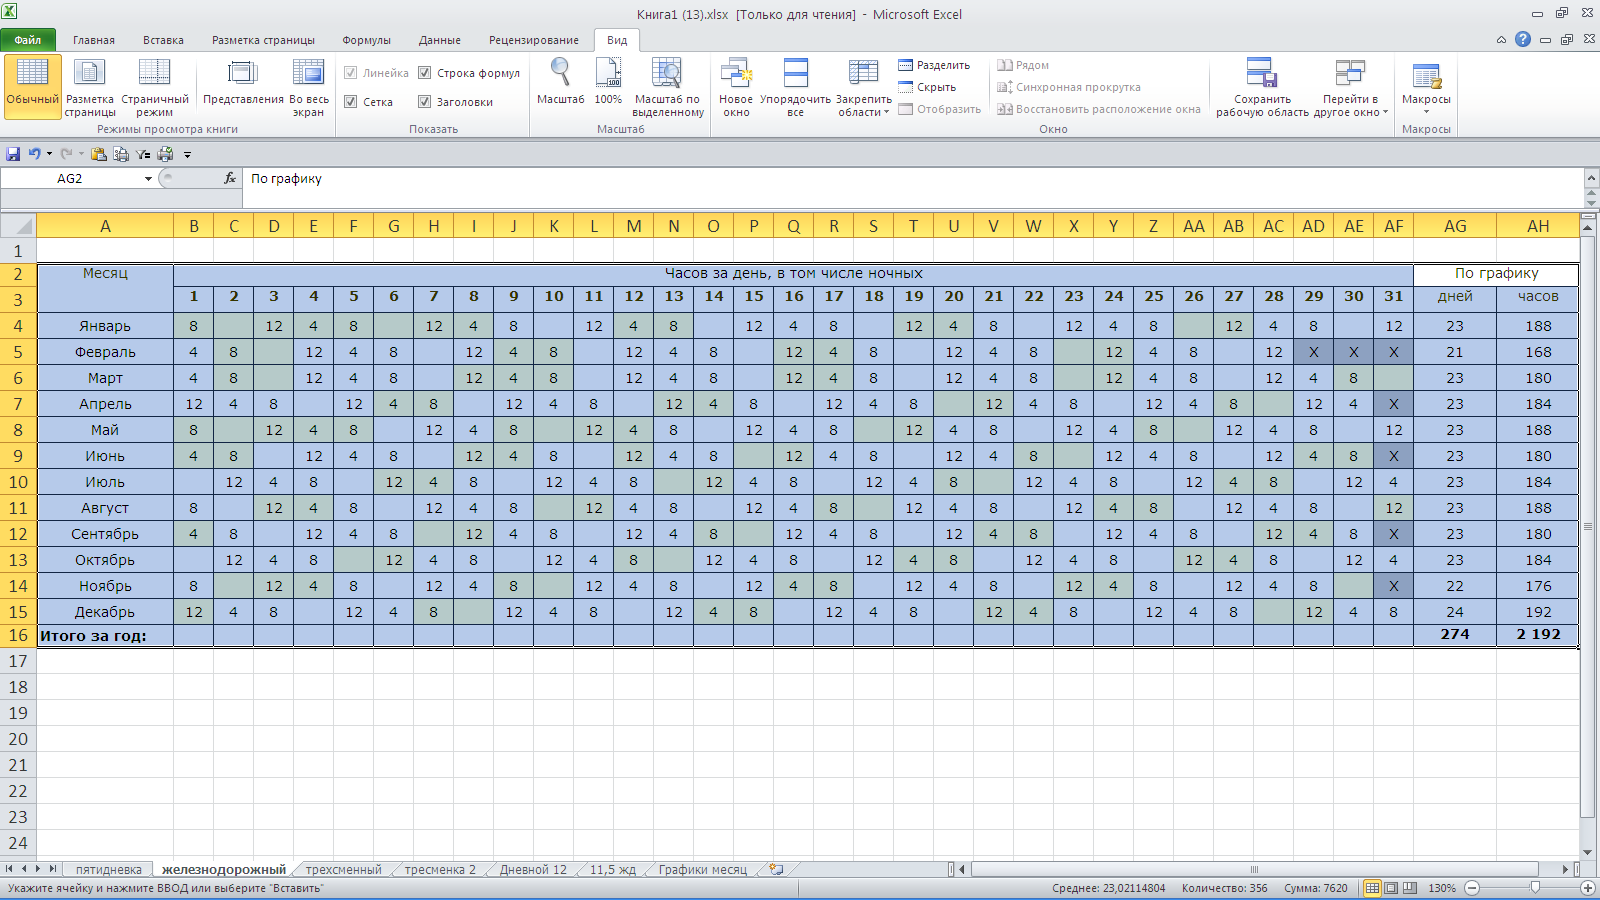Select row 16 header

(18, 635)
